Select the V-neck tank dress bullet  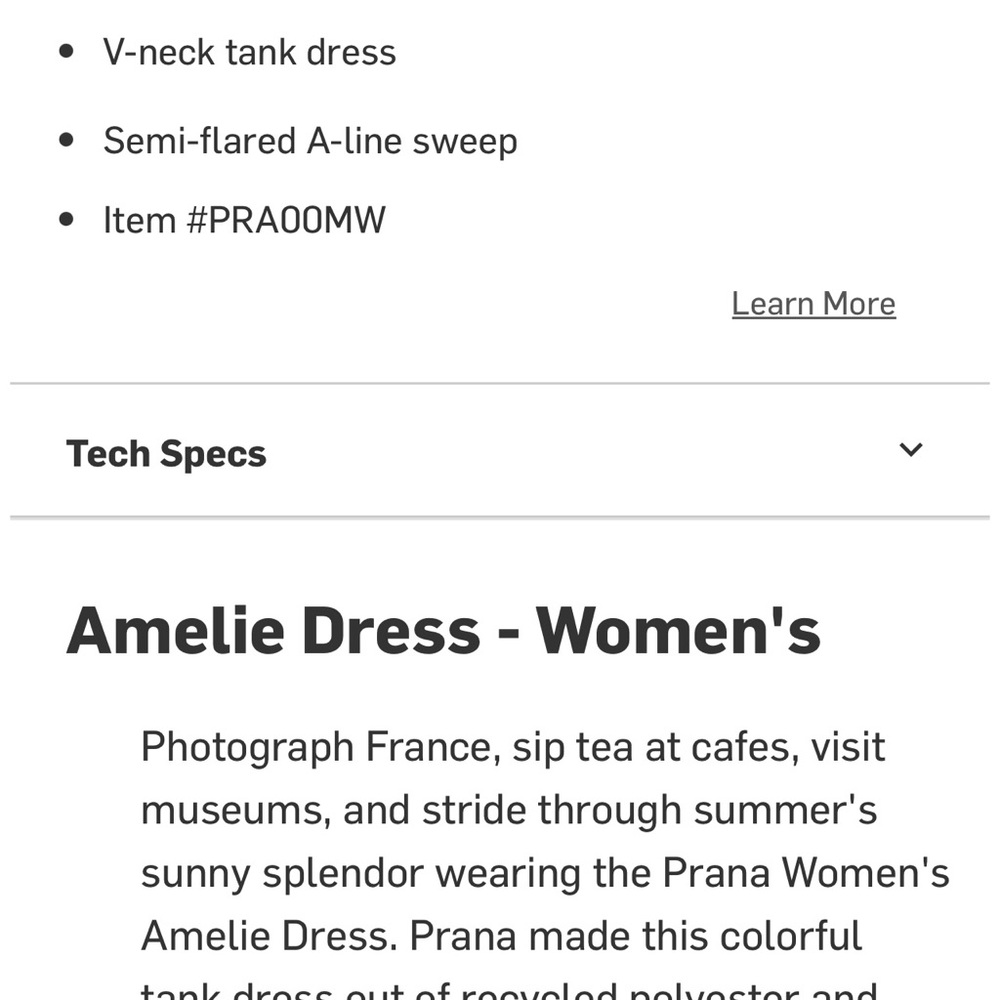point(250,51)
